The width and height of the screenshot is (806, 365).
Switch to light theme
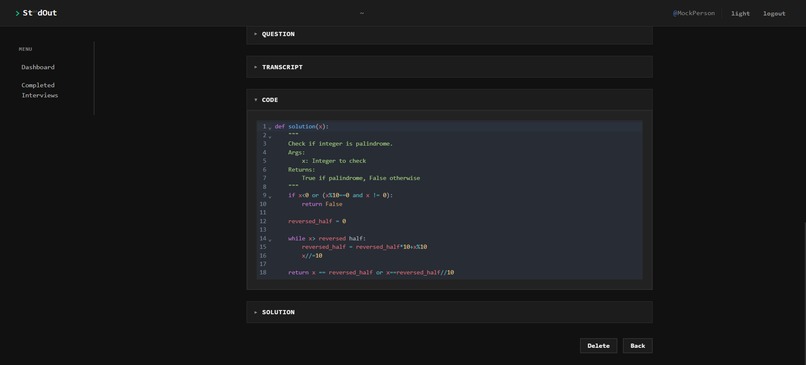[x=740, y=14]
